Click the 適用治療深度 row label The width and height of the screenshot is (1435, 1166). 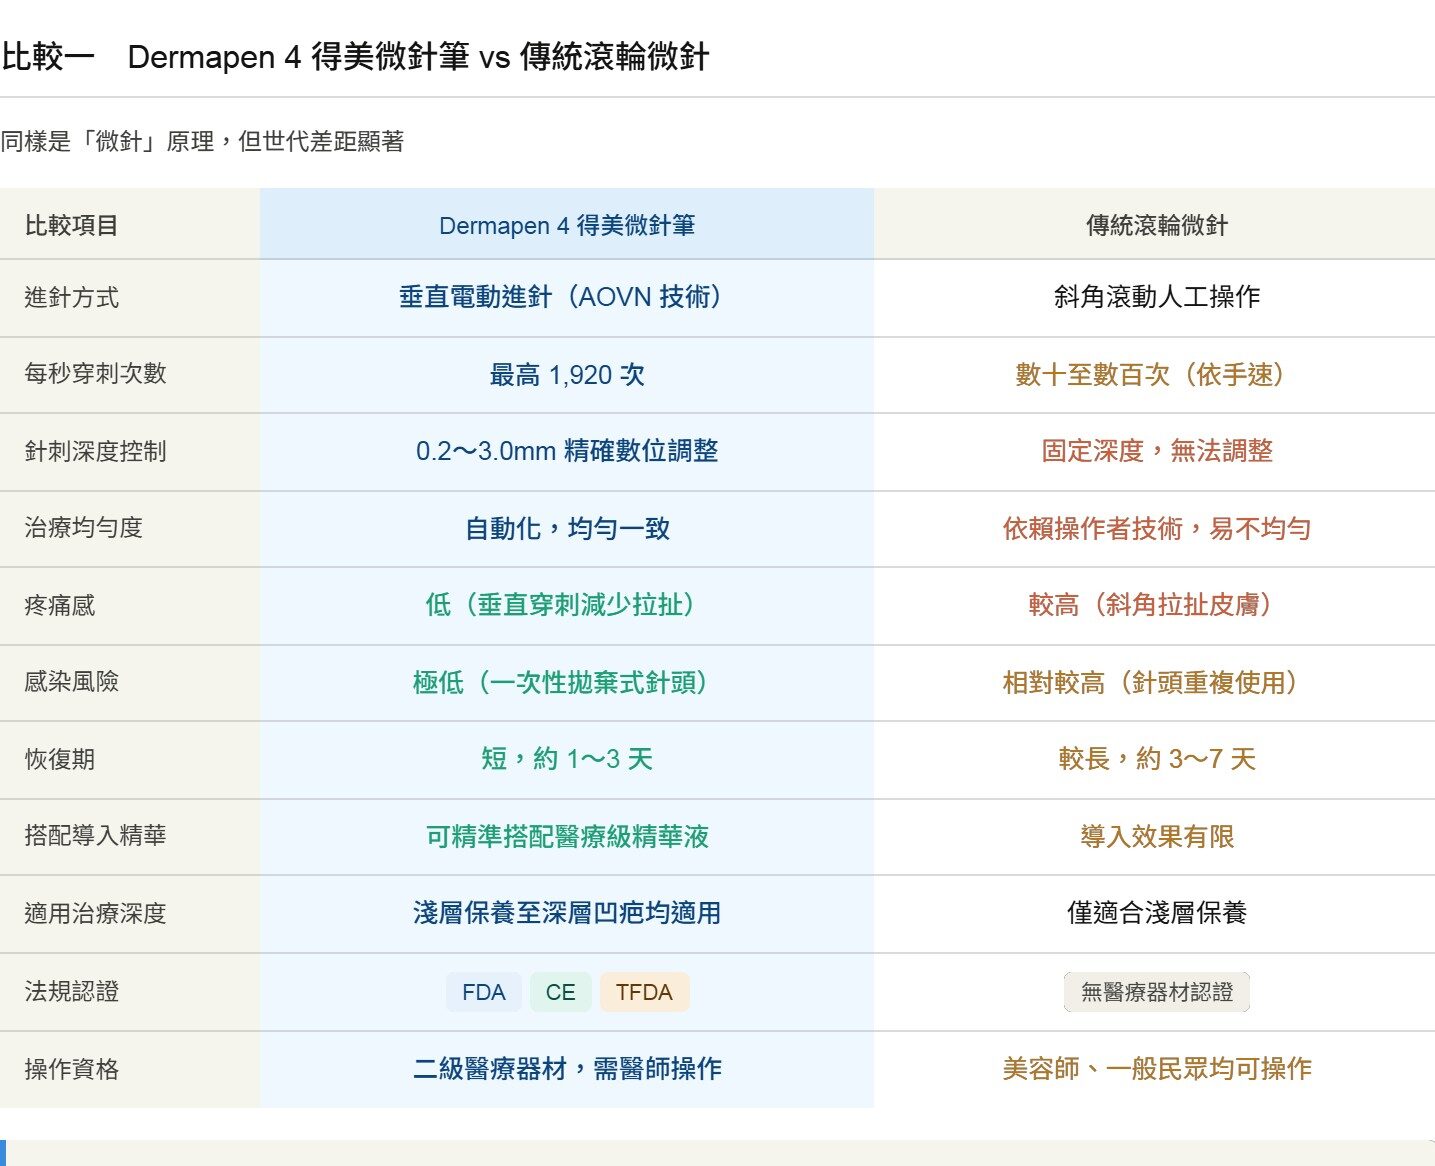click(130, 914)
